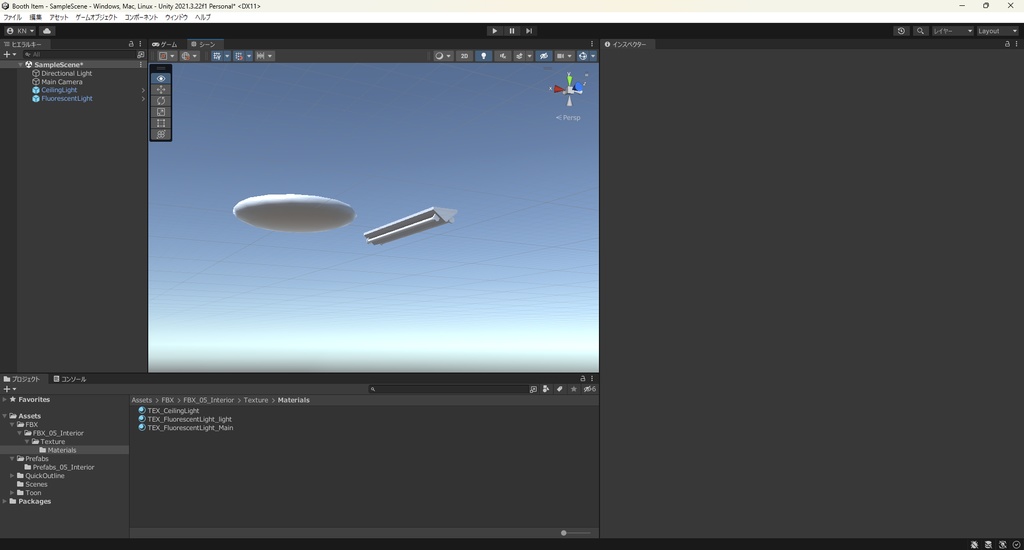Open SampleScene context three-dot menu
Image resolution: width=1024 pixels, height=550 pixels.
pyautogui.click(x=140, y=65)
